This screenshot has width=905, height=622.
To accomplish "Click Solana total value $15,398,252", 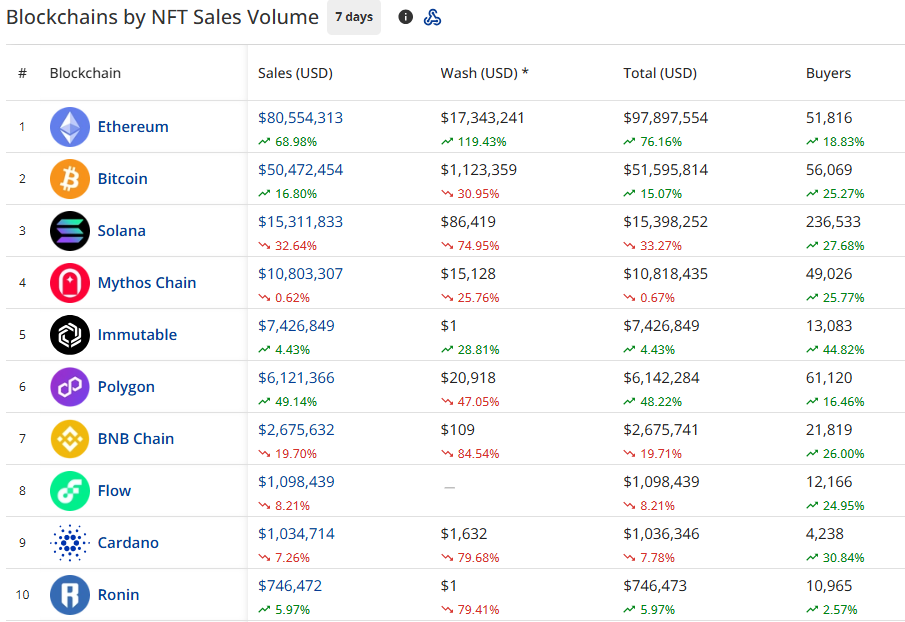I will pos(665,222).
